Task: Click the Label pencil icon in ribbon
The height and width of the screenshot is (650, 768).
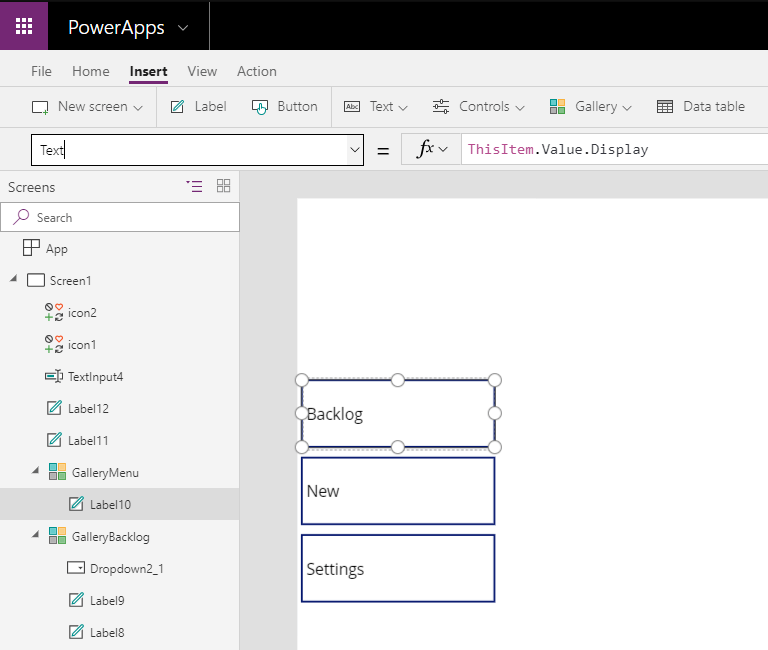Action: tap(177, 106)
